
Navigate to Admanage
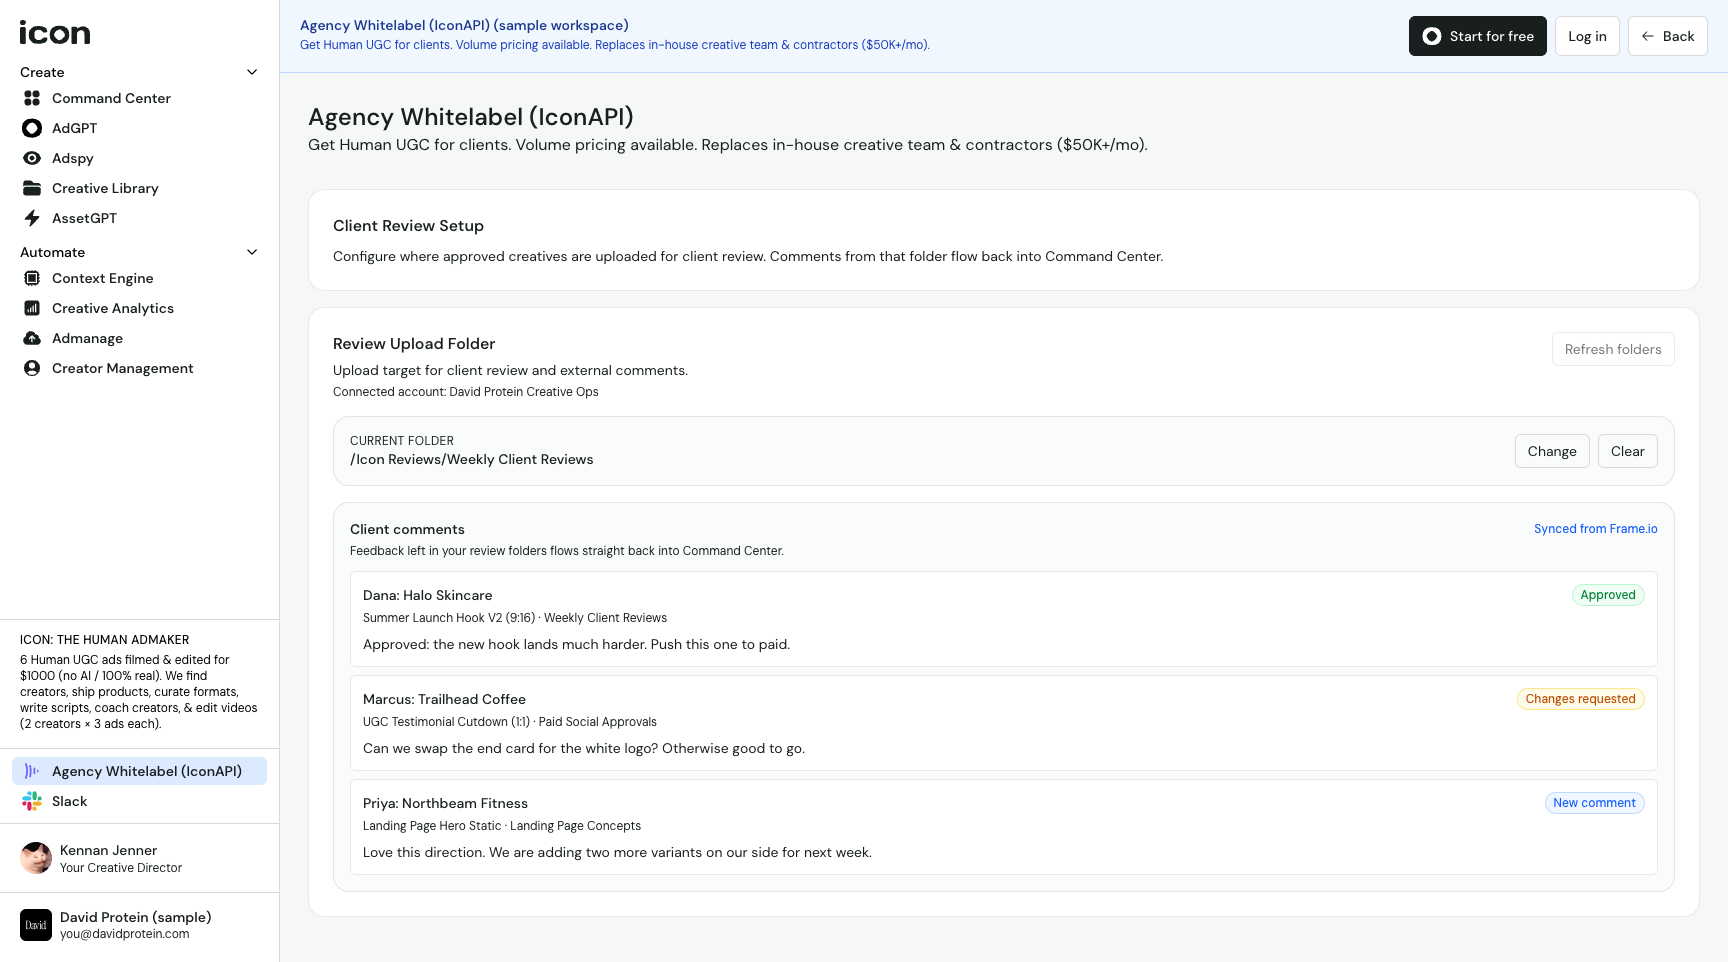pyautogui.click(x=139, y=338)
